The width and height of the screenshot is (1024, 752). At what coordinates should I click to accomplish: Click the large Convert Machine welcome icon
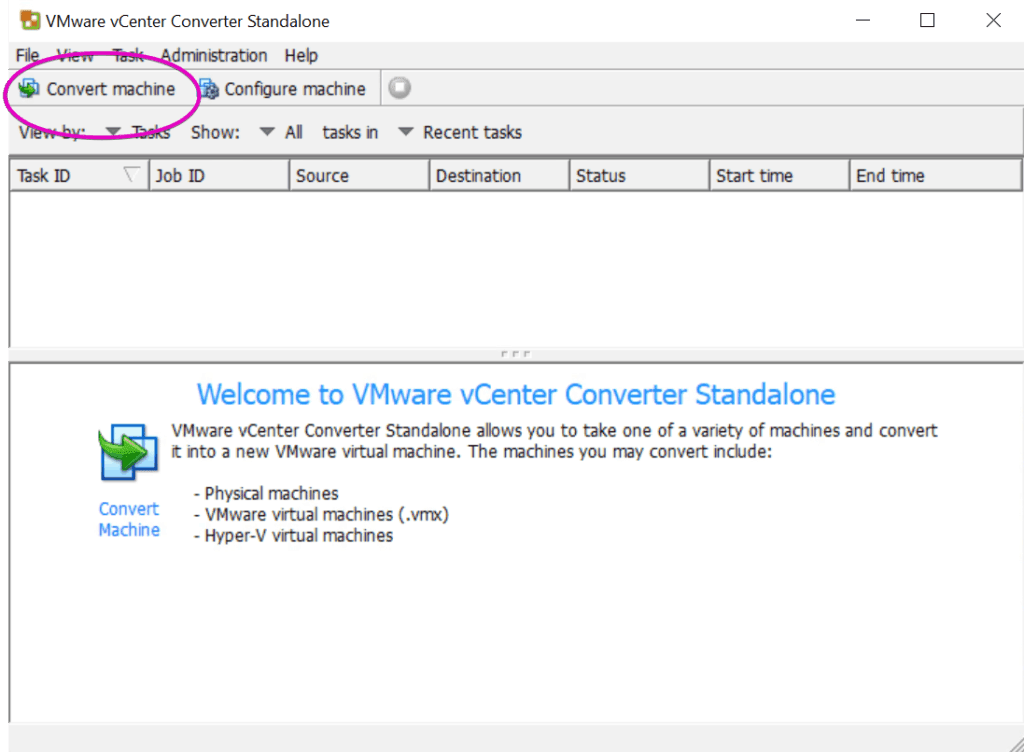(x=129, y=452)
